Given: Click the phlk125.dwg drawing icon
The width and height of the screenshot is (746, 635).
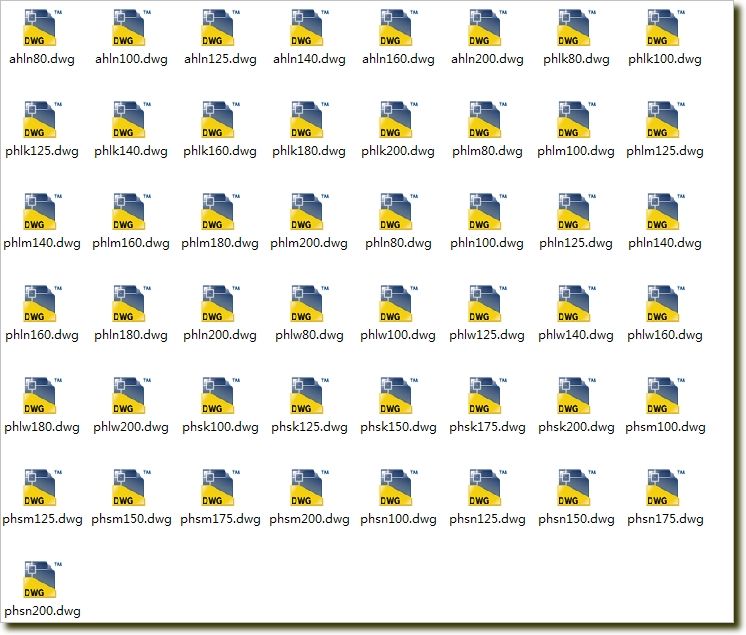Looking at the screenshot, I should point(40,120).
